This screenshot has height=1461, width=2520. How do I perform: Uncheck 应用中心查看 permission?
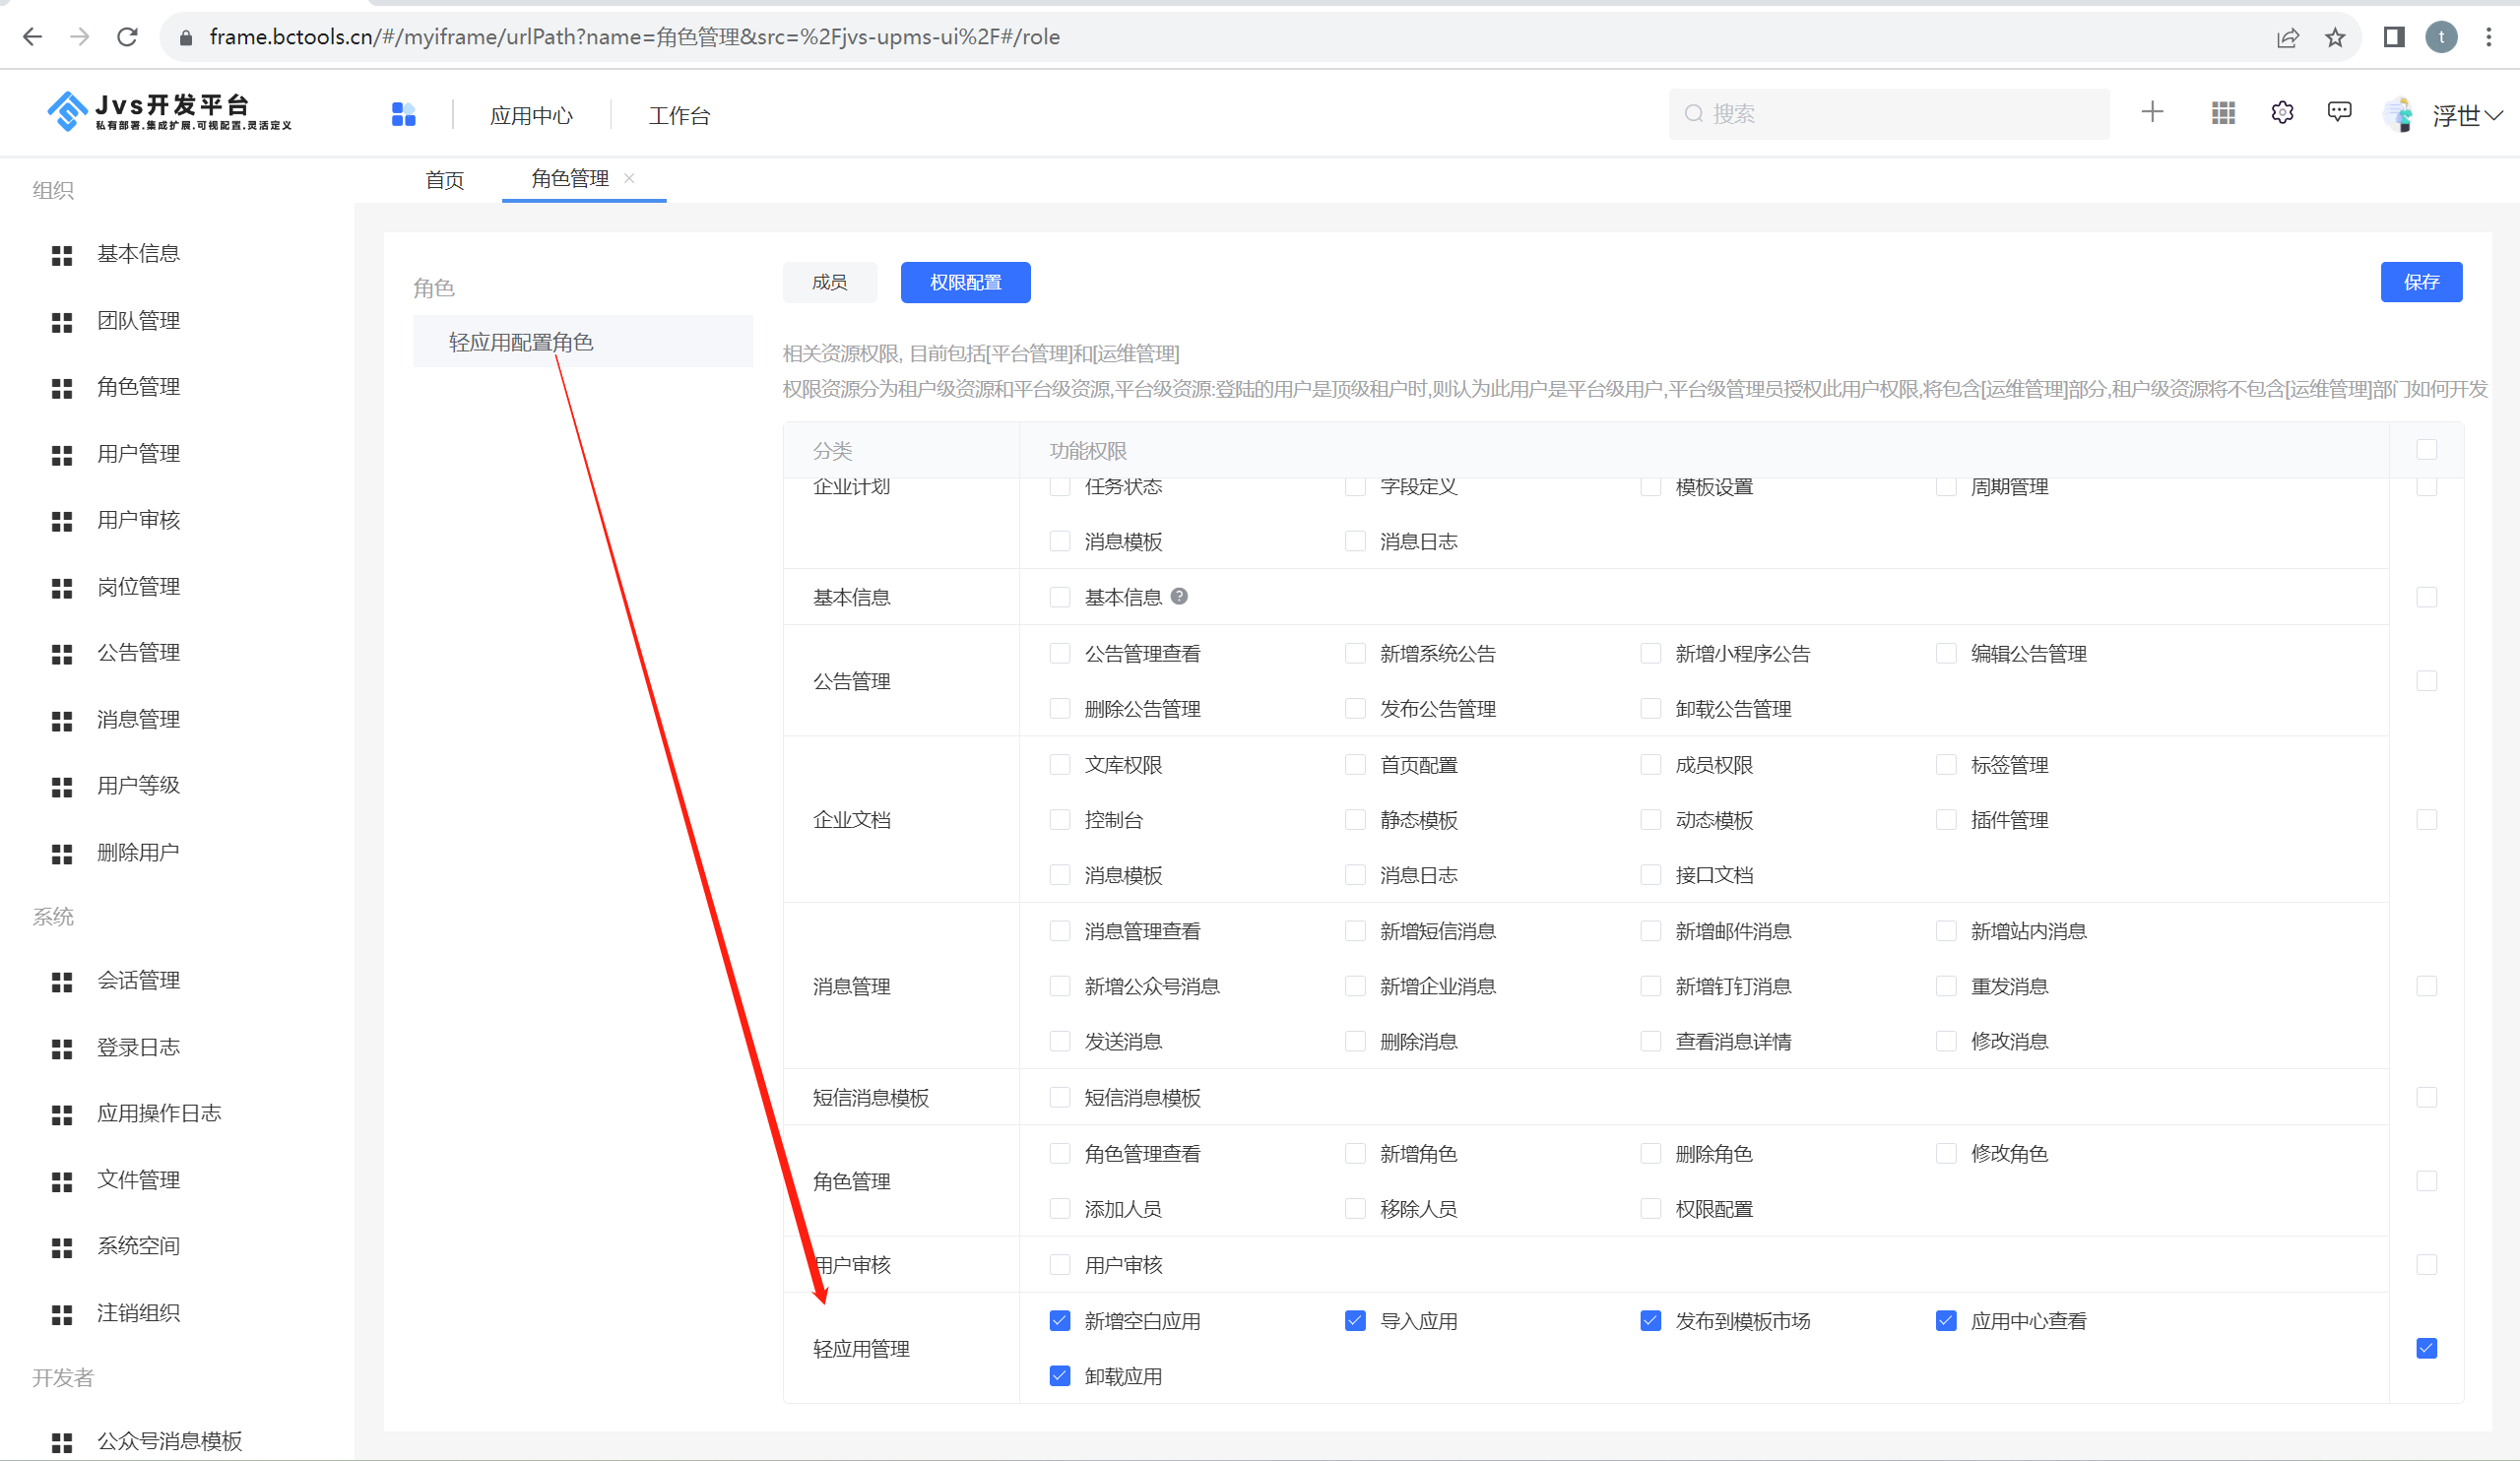[x=1946, y=1321]
